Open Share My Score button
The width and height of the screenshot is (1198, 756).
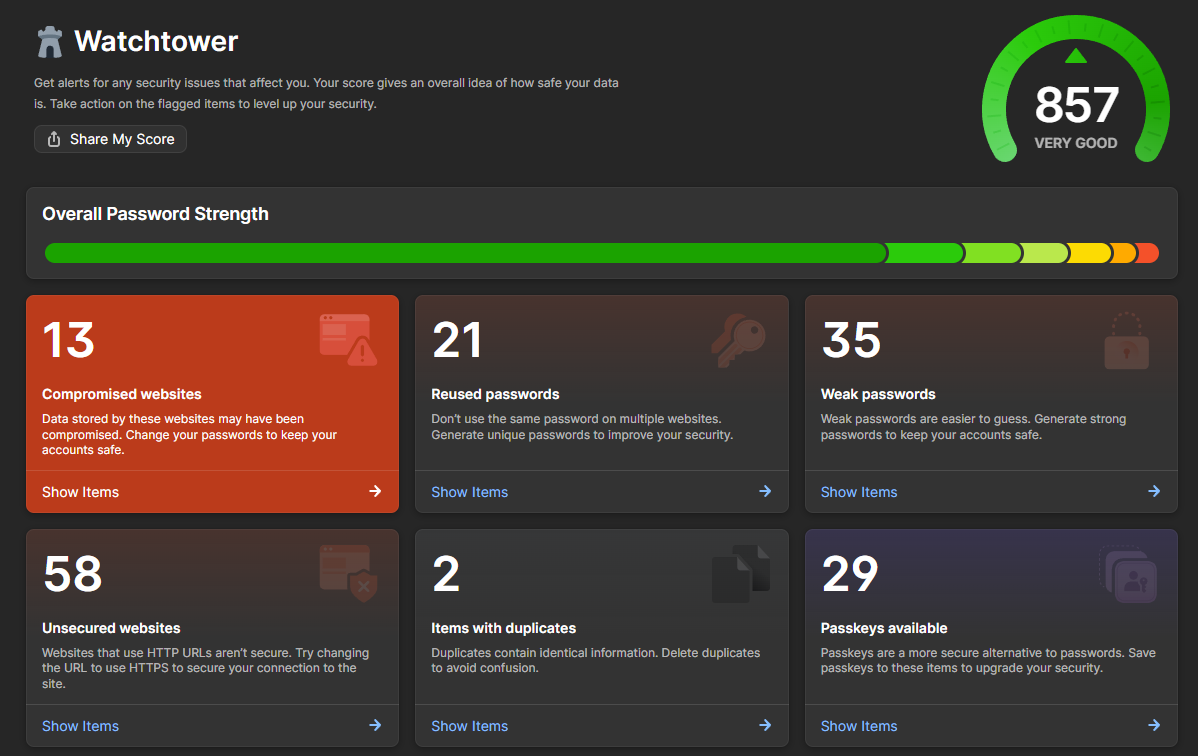click(x=110, y=139)
